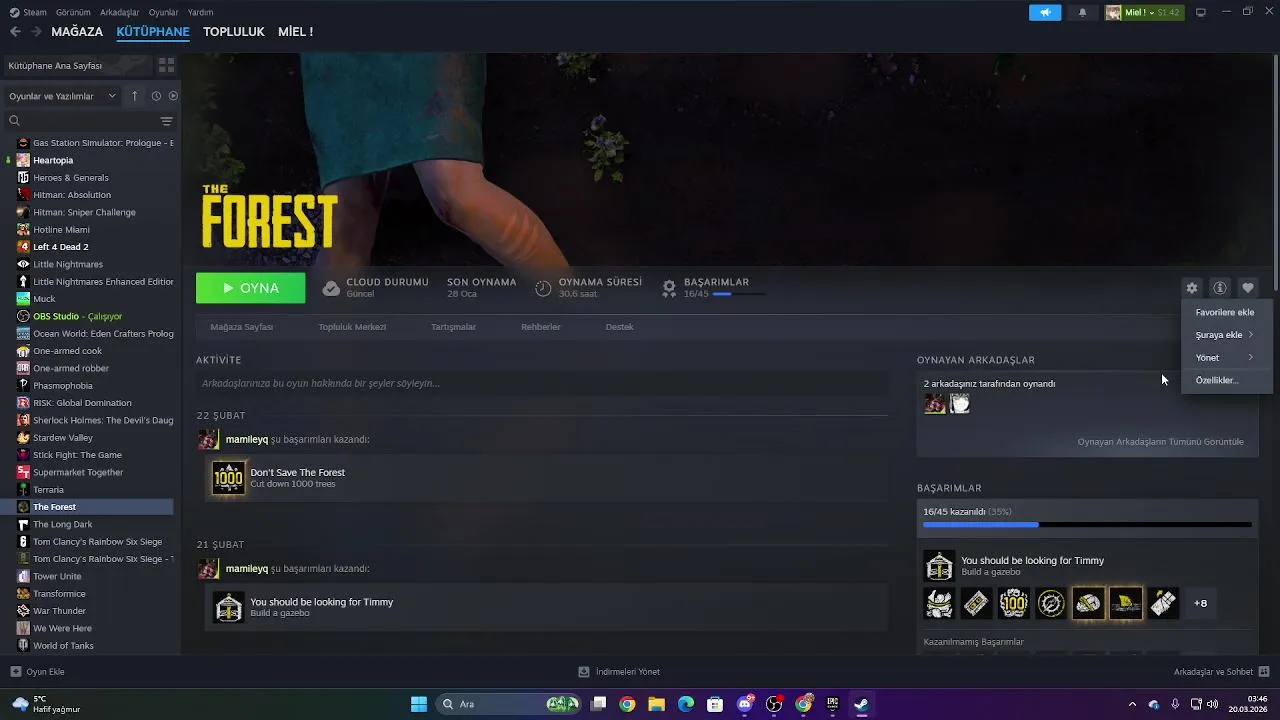Click the Oyun Ekle plus icon
The height and width of the screenshot is (720, 1280).
[15, 672]
